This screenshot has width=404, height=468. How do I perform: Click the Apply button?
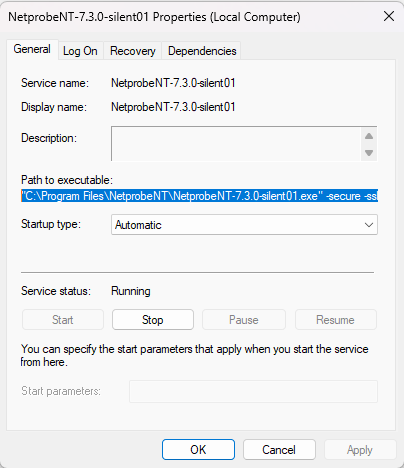tap(360, 450)
